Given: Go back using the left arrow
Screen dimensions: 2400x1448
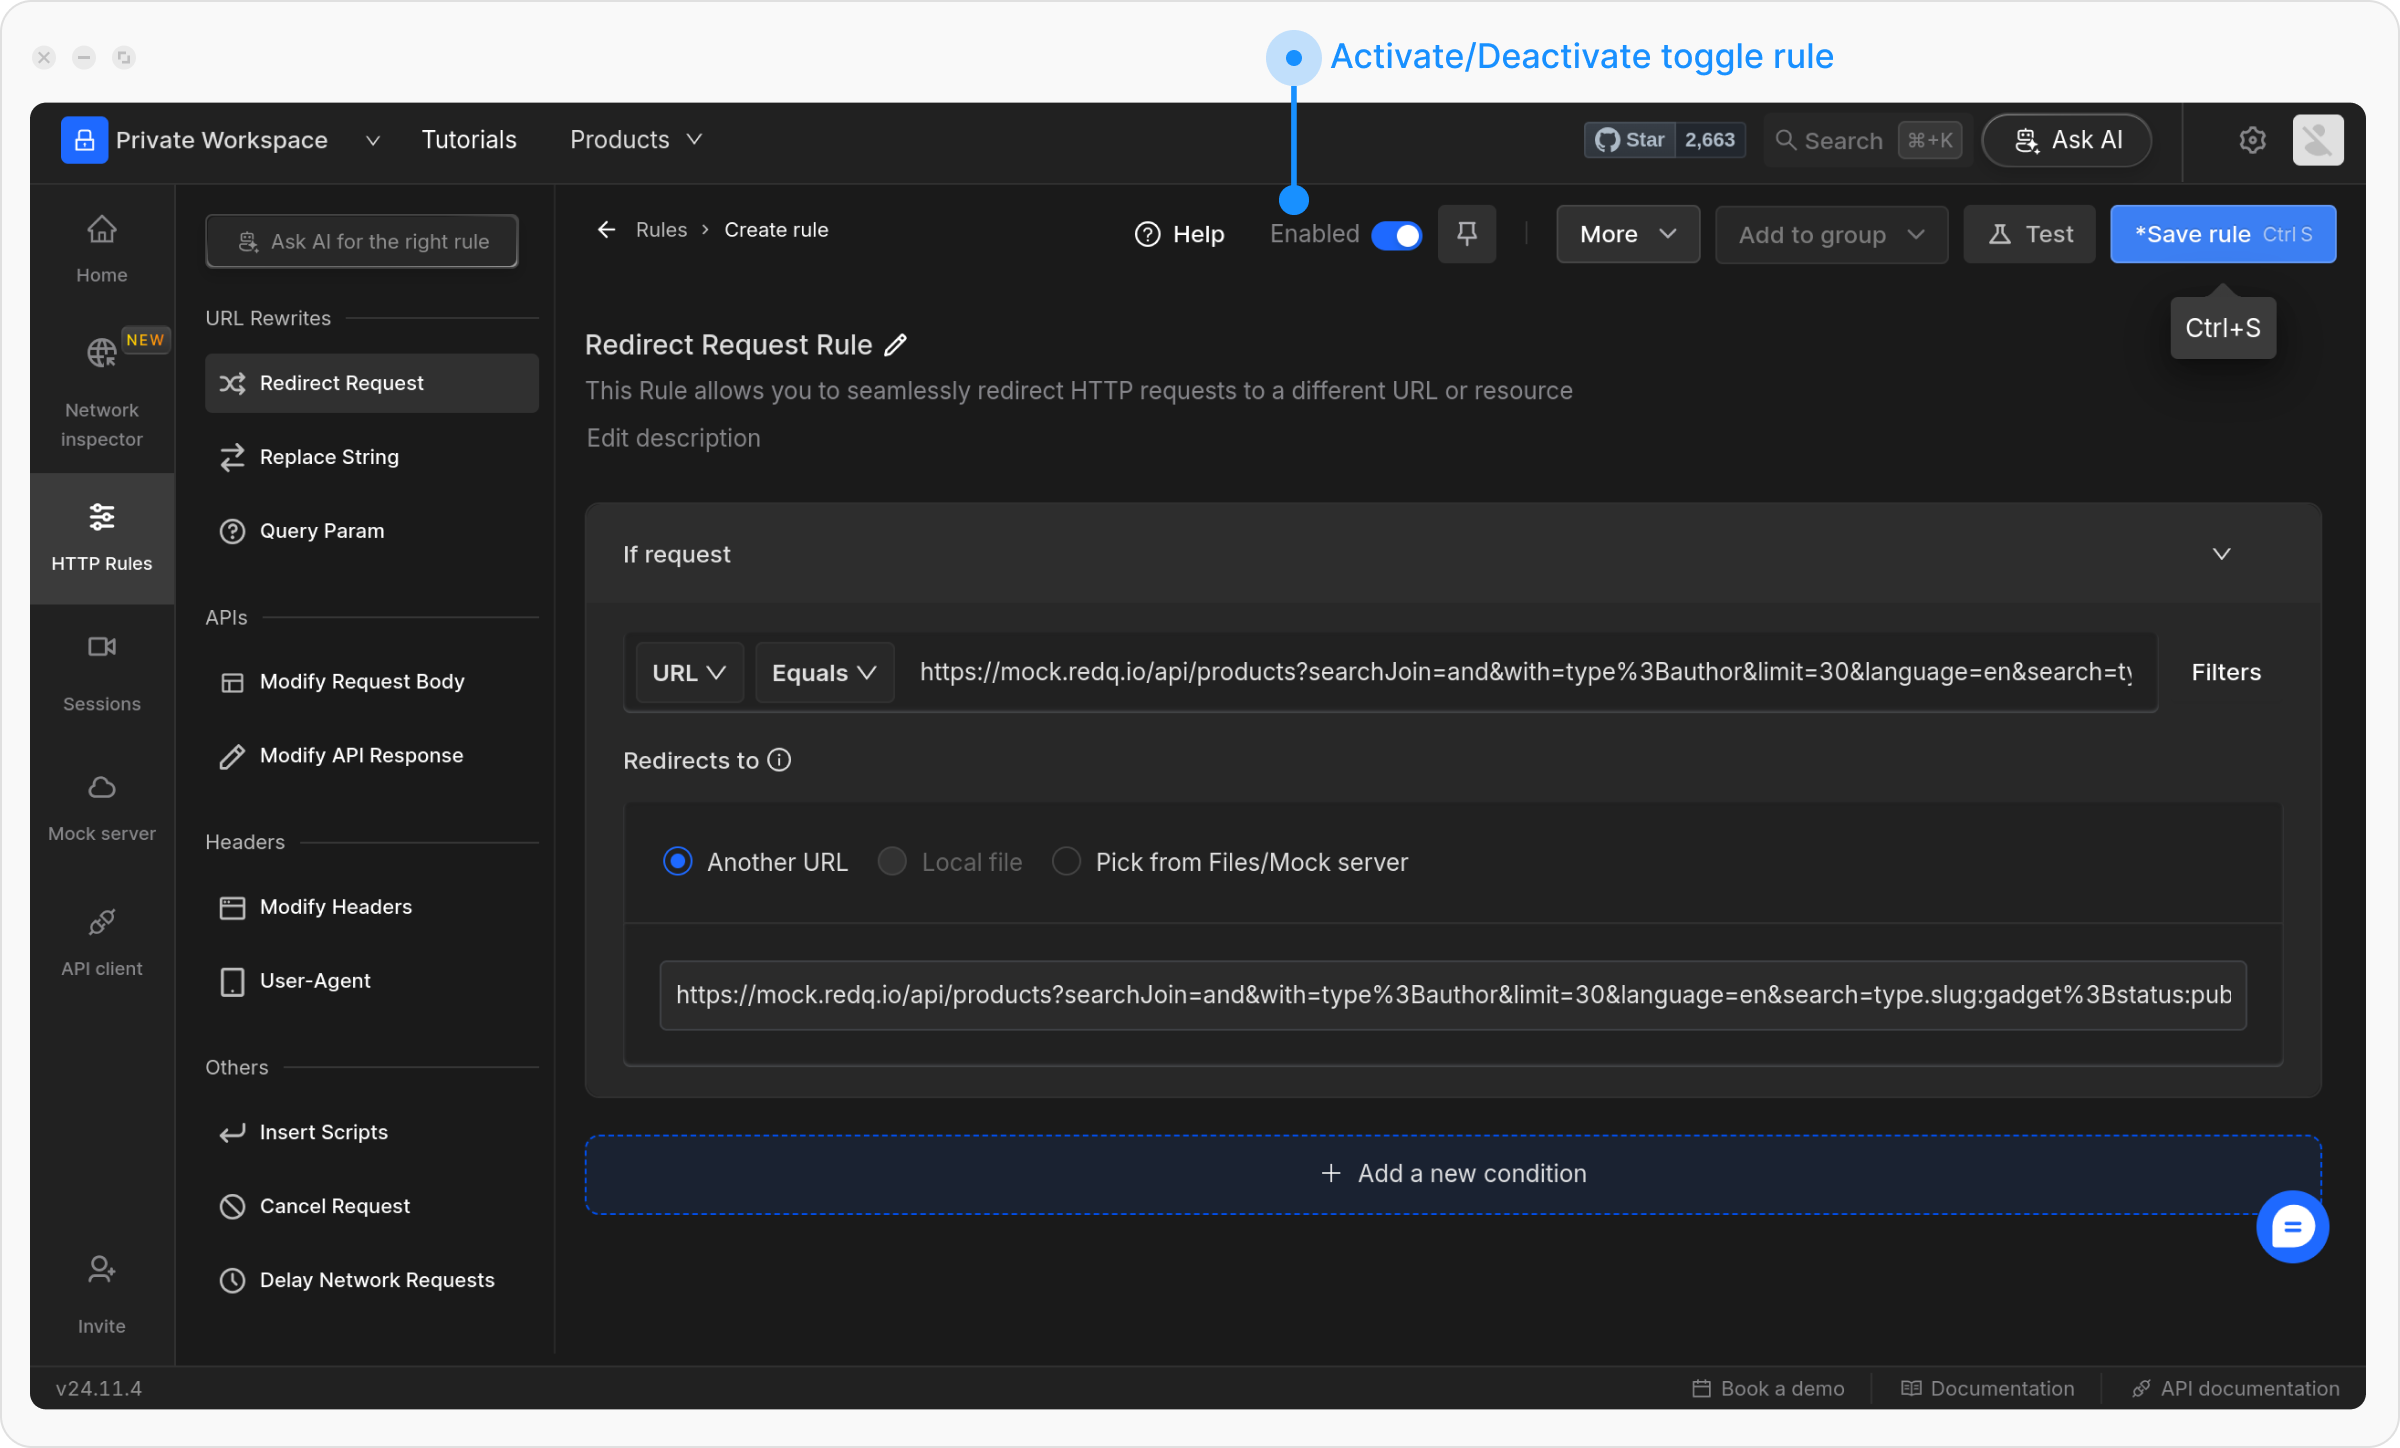Looking at the screenshot, I should pyautogui.click(x=606, y=230).
